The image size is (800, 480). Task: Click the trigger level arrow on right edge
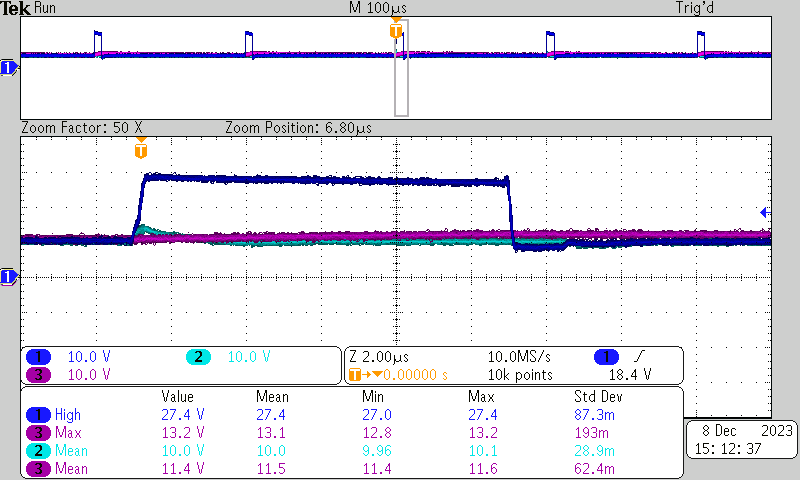[x=764, y=212]
